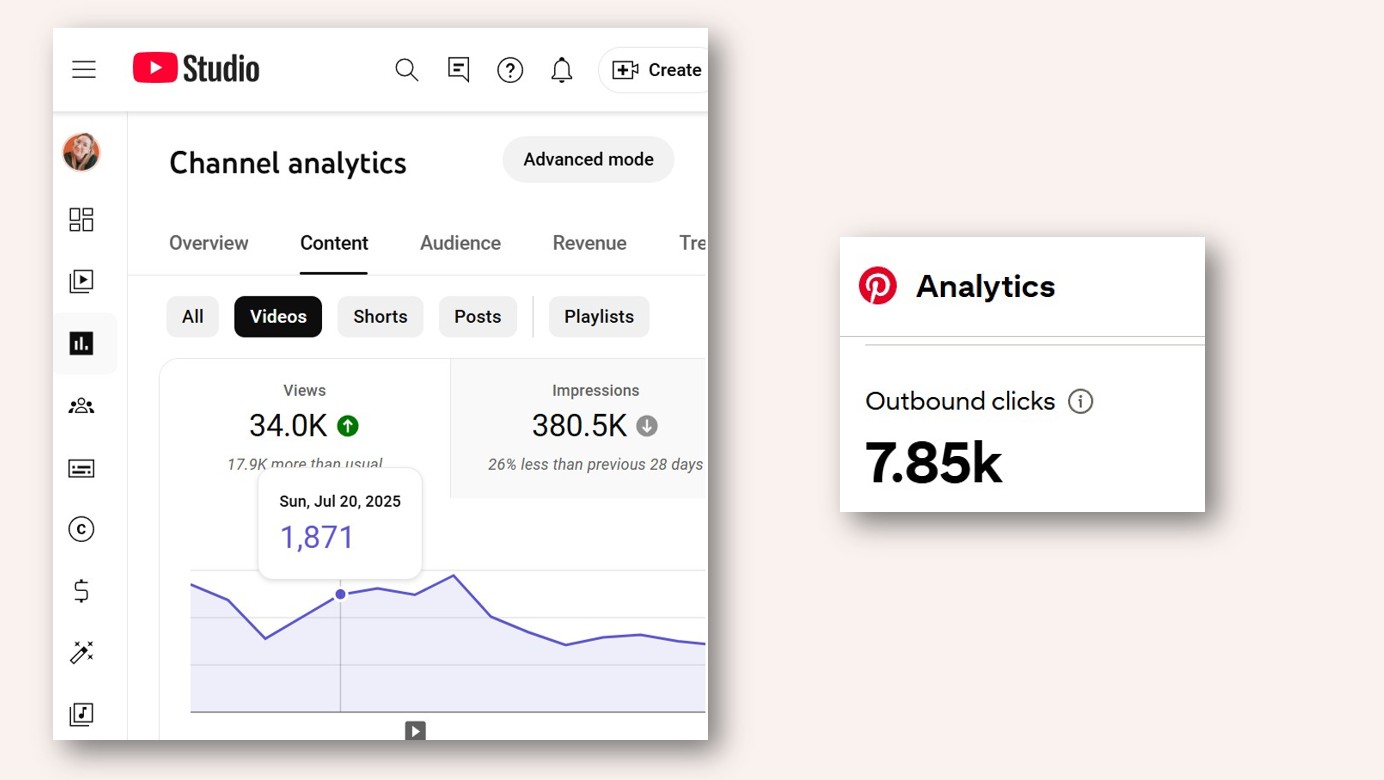Open the partially visible Trends tab
Viewport: 1384px width, 780px height.
pyautogui.click(x=693, y=243)
